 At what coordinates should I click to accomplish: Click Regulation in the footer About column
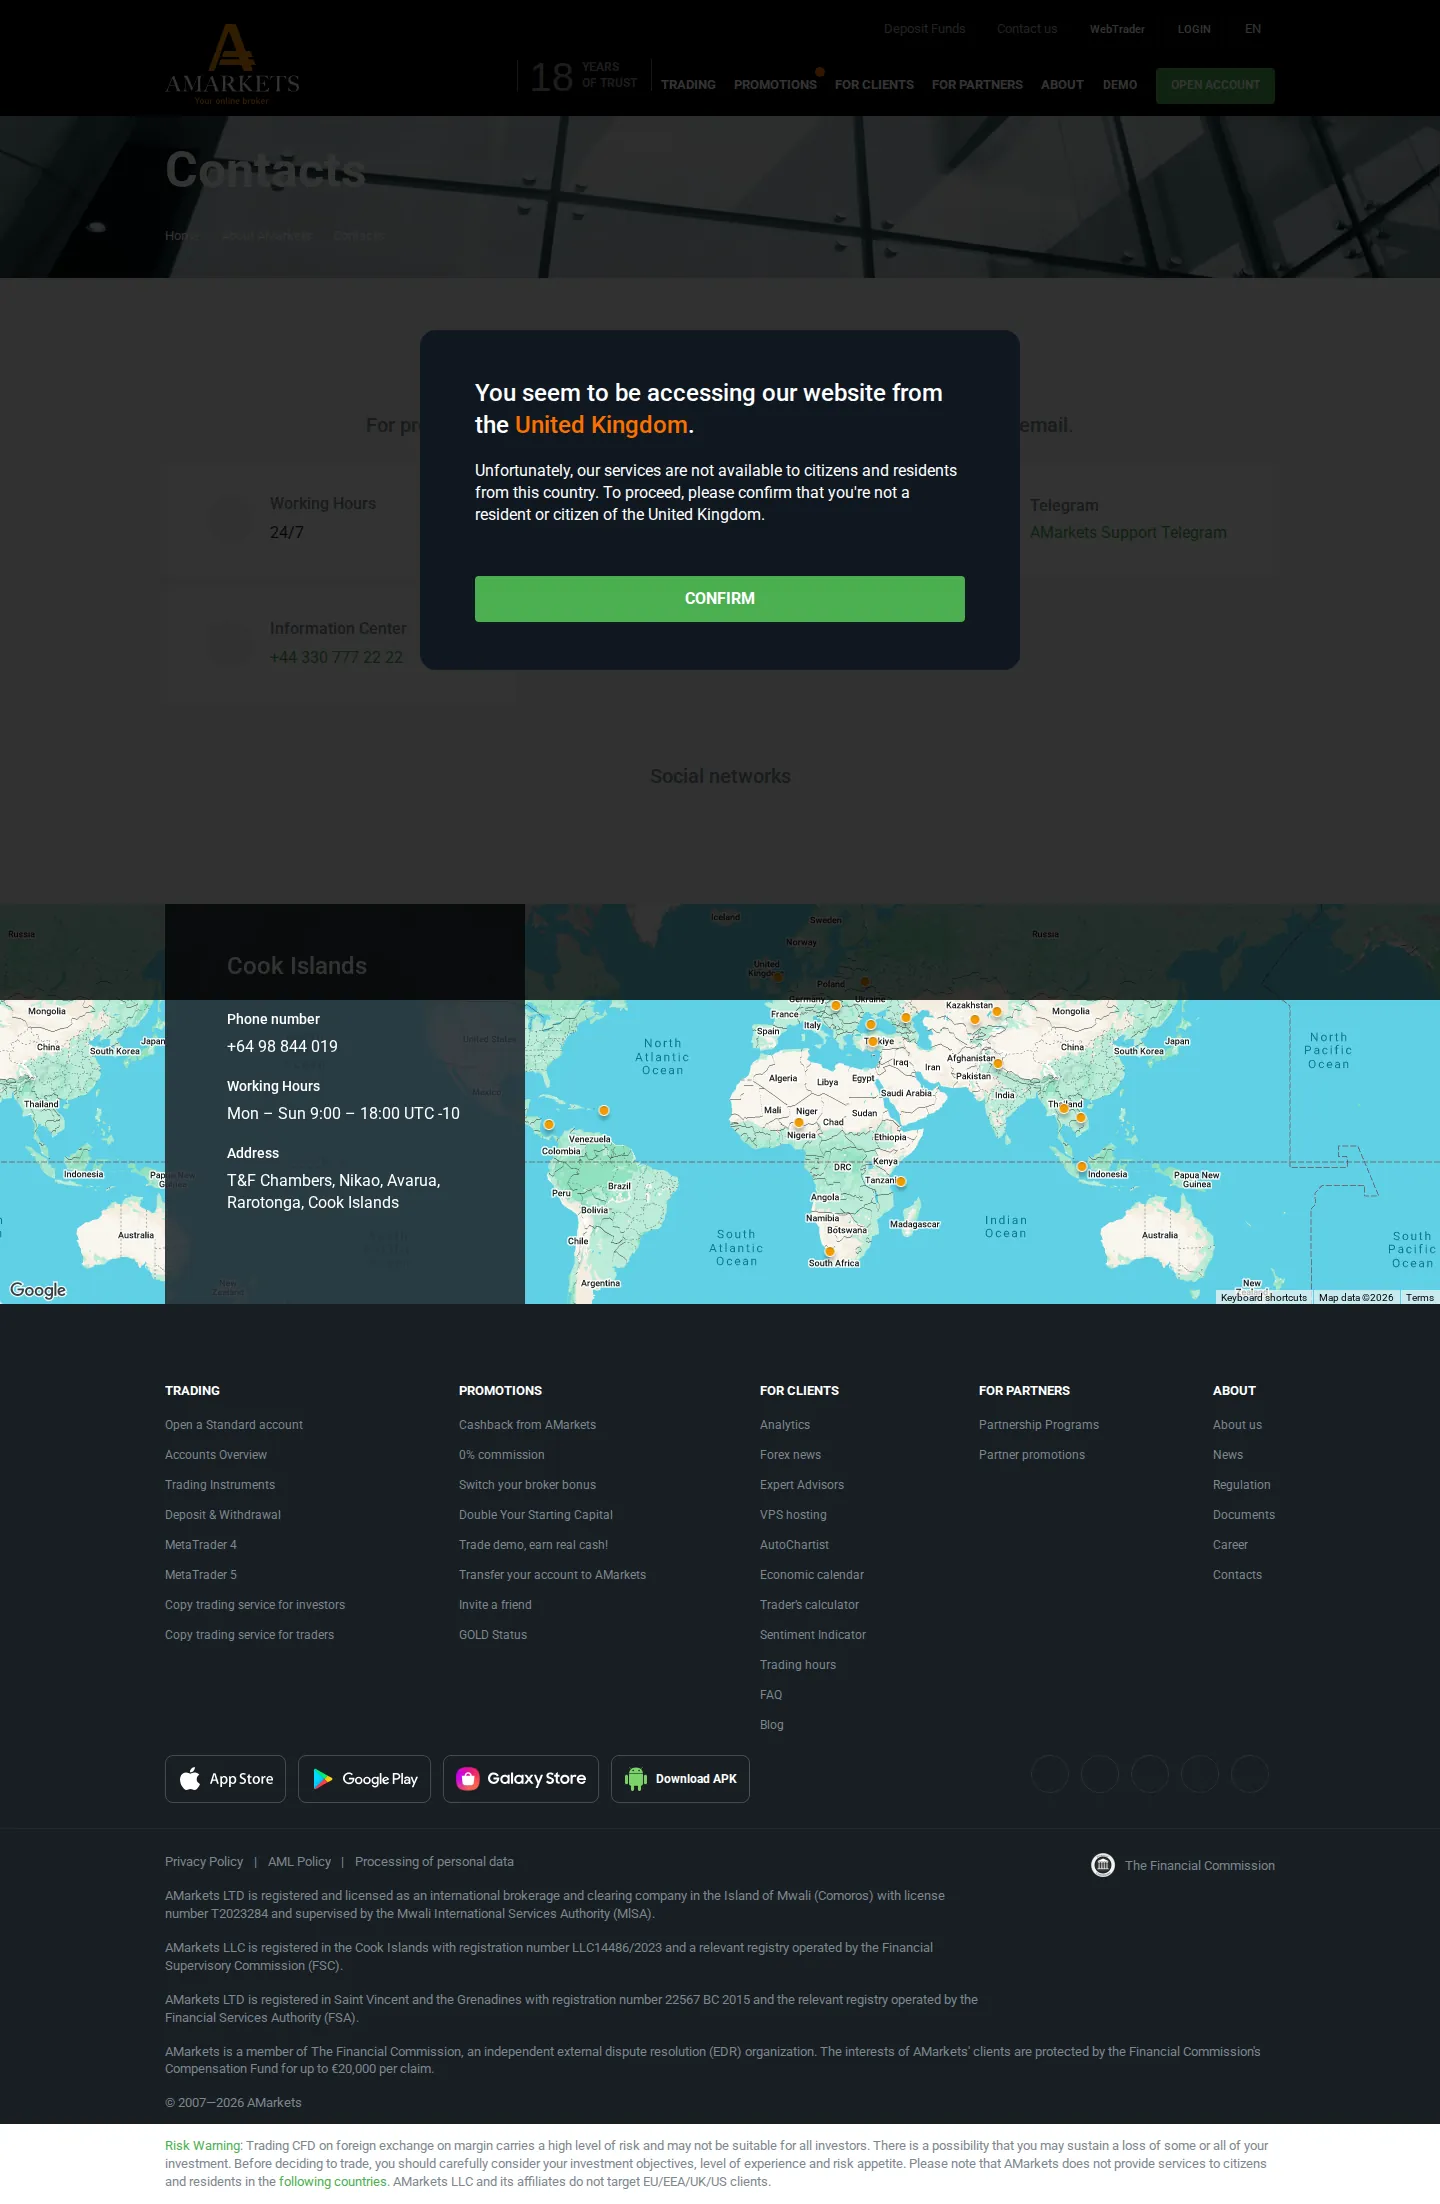click(x=1242, y=1485)
